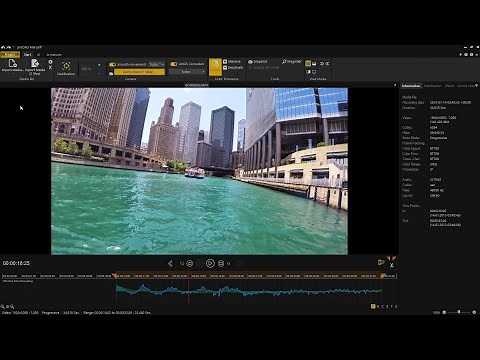The height and width of the screenshot is (360, 480).
Task: Open the Turbo dropdown next to smooth camera
Action: 156,64
